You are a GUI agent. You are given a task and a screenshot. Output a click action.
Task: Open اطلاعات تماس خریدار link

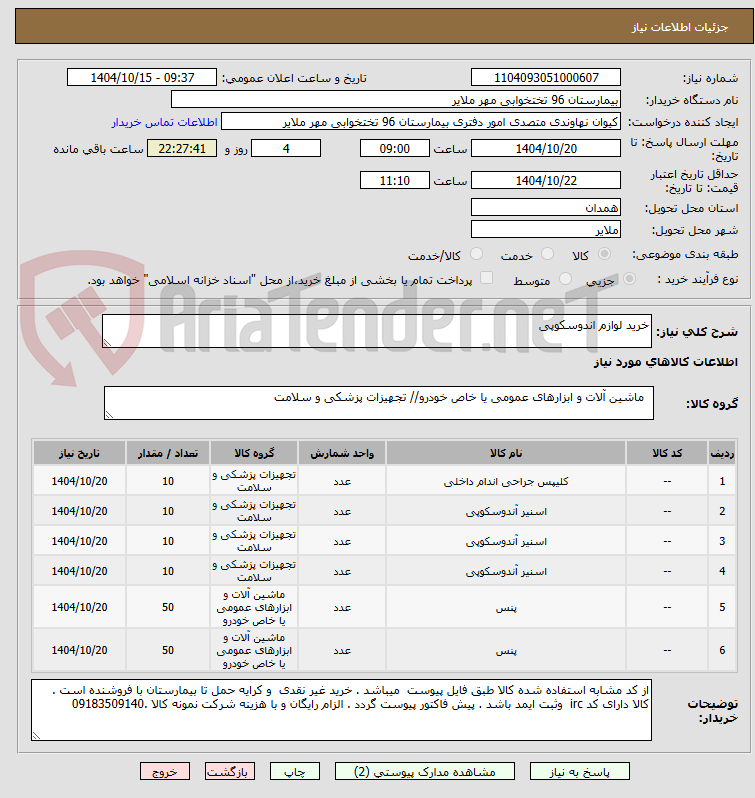coord(164,122)
